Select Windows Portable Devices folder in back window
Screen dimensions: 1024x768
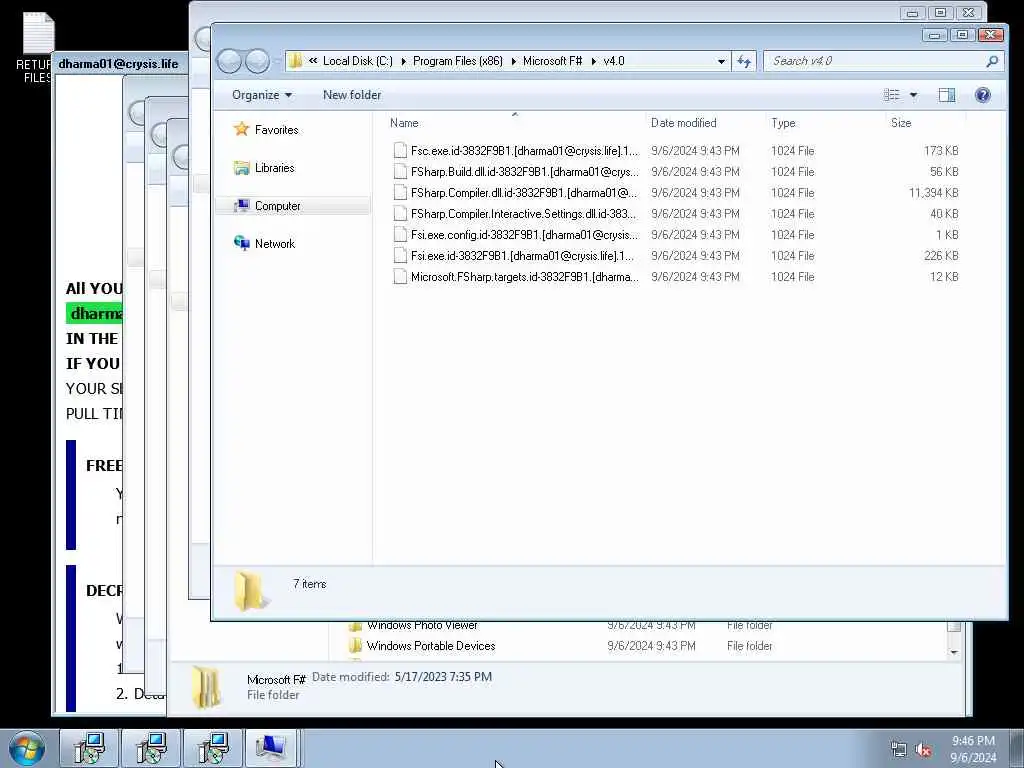click(431, 646)
